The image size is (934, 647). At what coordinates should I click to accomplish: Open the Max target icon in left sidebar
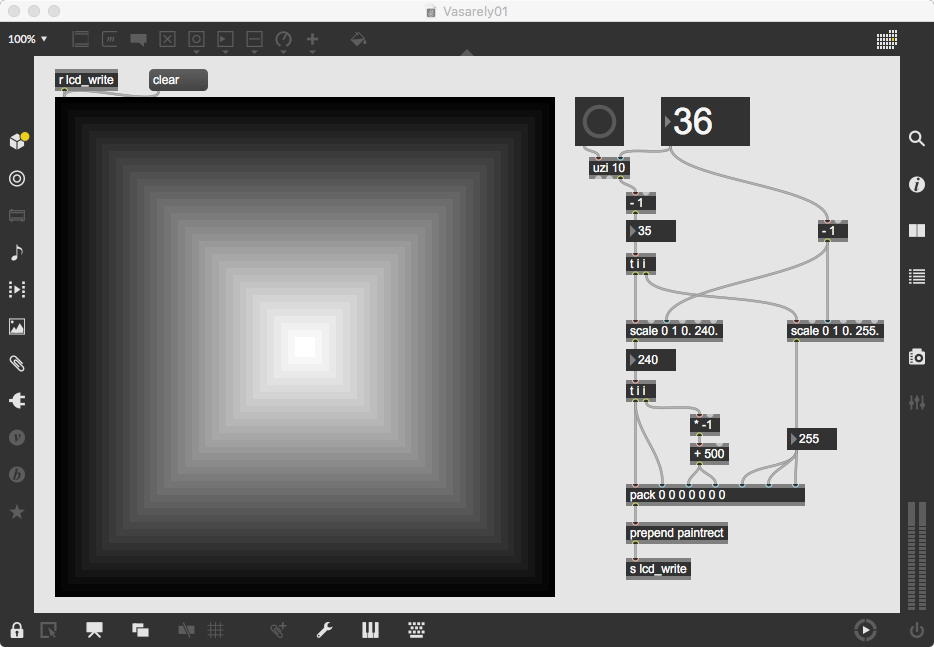point(17,178)
